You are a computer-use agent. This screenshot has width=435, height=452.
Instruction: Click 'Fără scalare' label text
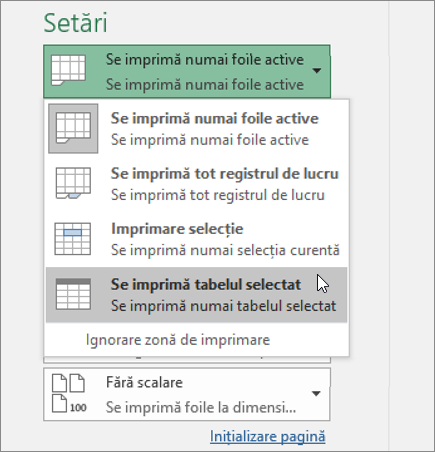144,382
